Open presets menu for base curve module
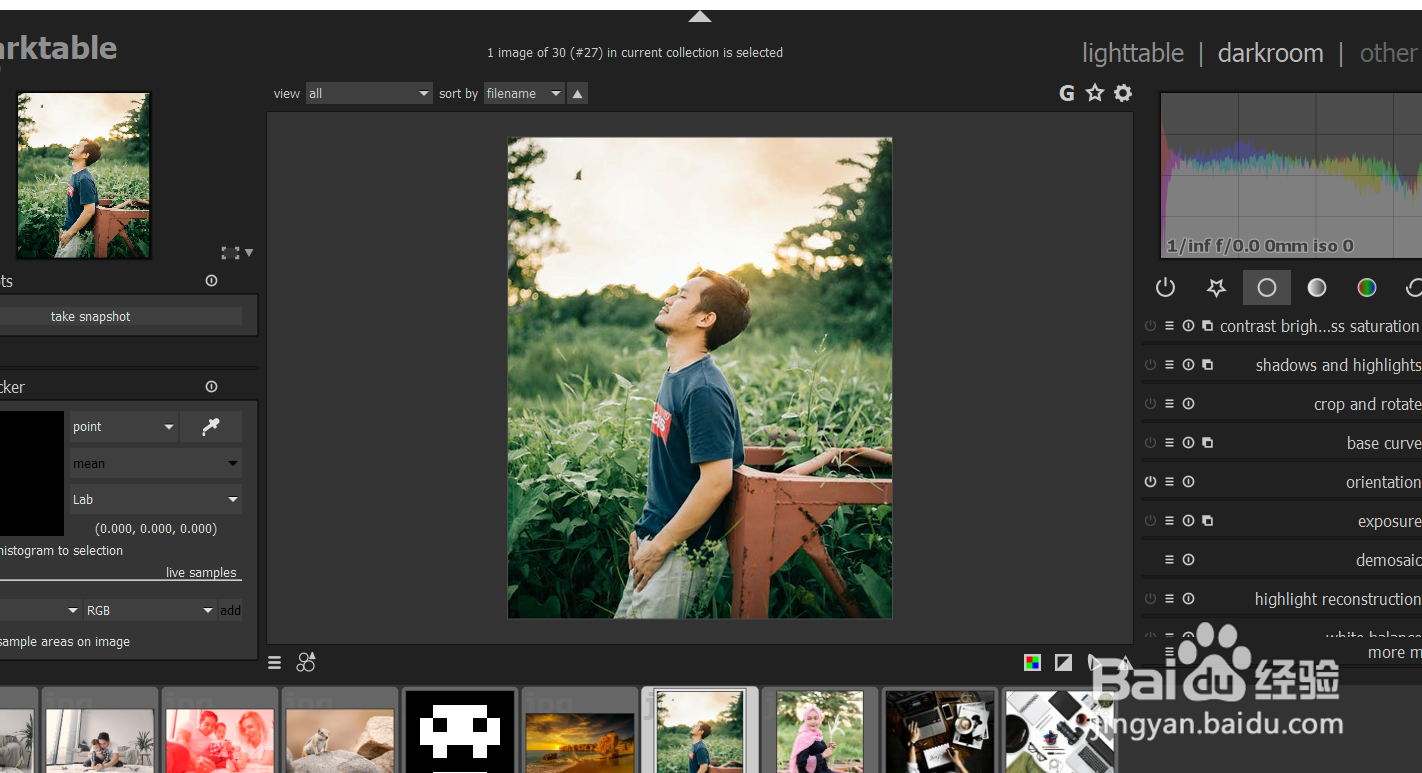Viewport: 1422px width, 773px height. (x=1169, y=443)
